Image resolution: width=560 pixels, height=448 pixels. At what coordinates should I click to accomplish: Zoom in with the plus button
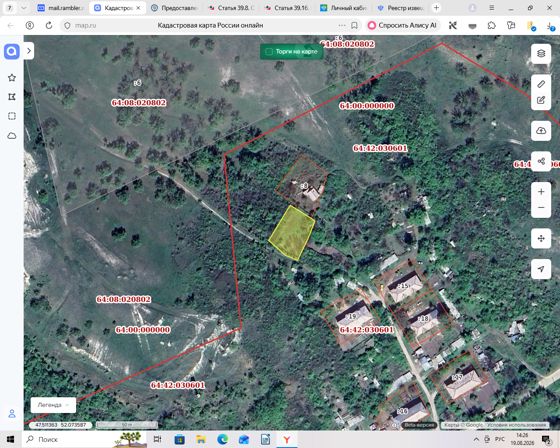click(x=541, y=192)
